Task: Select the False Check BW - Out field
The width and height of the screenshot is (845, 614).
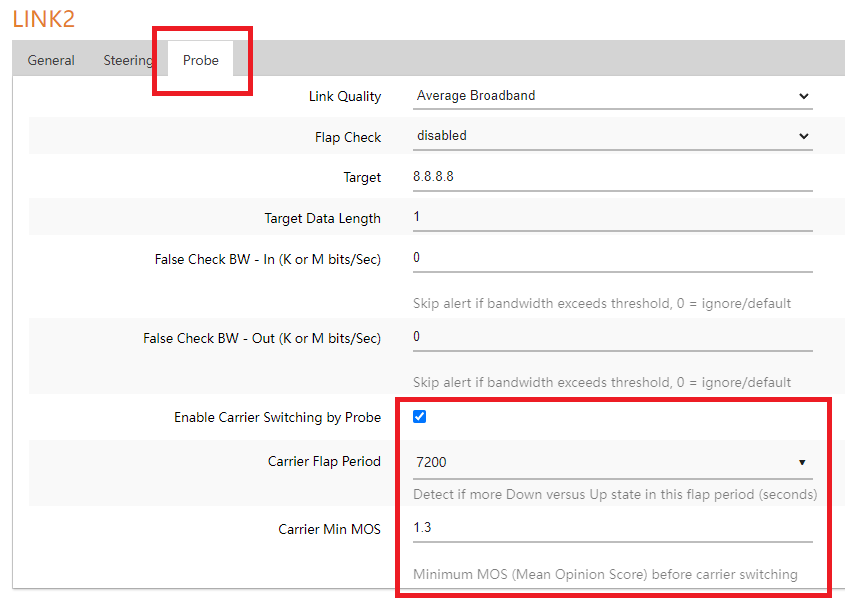Action: 612,337
